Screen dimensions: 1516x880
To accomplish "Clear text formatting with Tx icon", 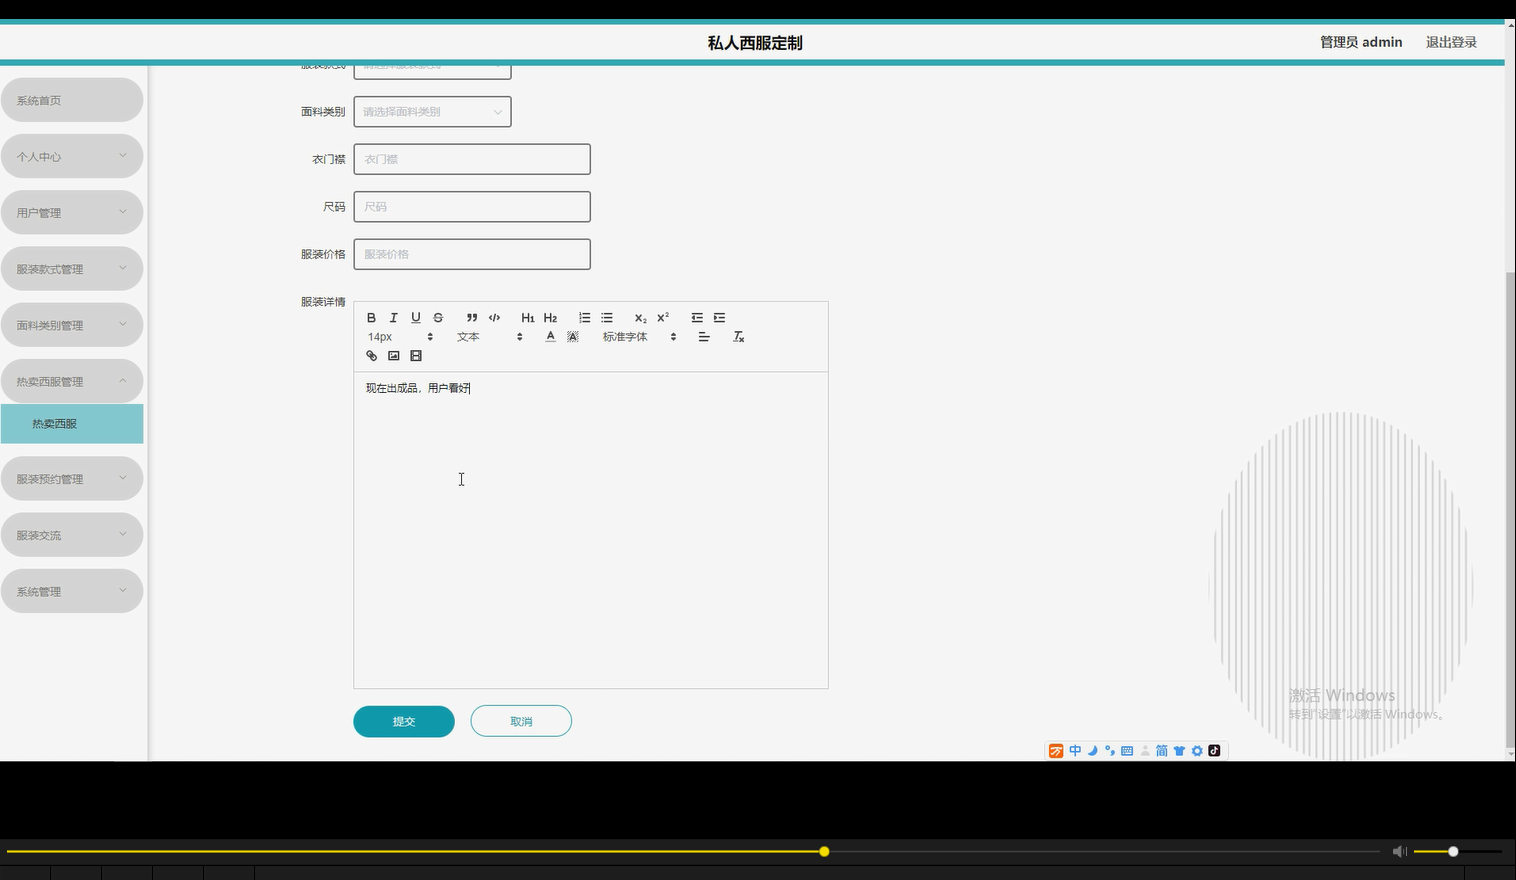I will coord(738,336).
